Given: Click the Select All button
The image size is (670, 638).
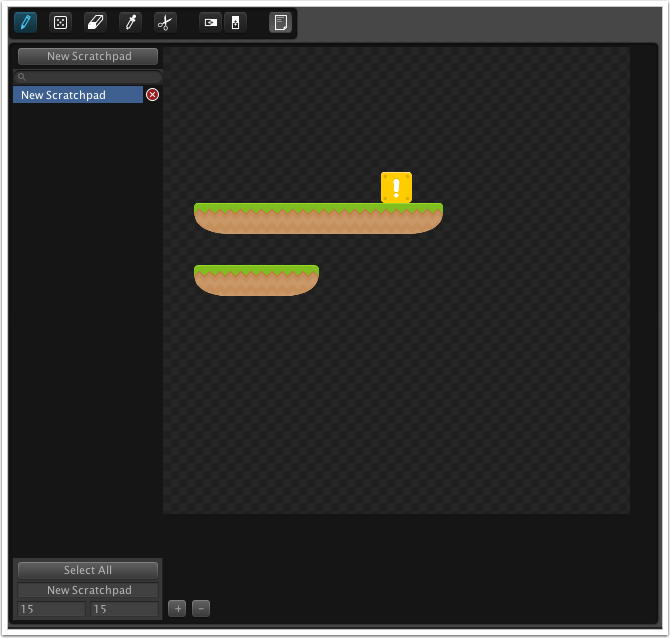Looking at the screenshot, I should [88, 570].
